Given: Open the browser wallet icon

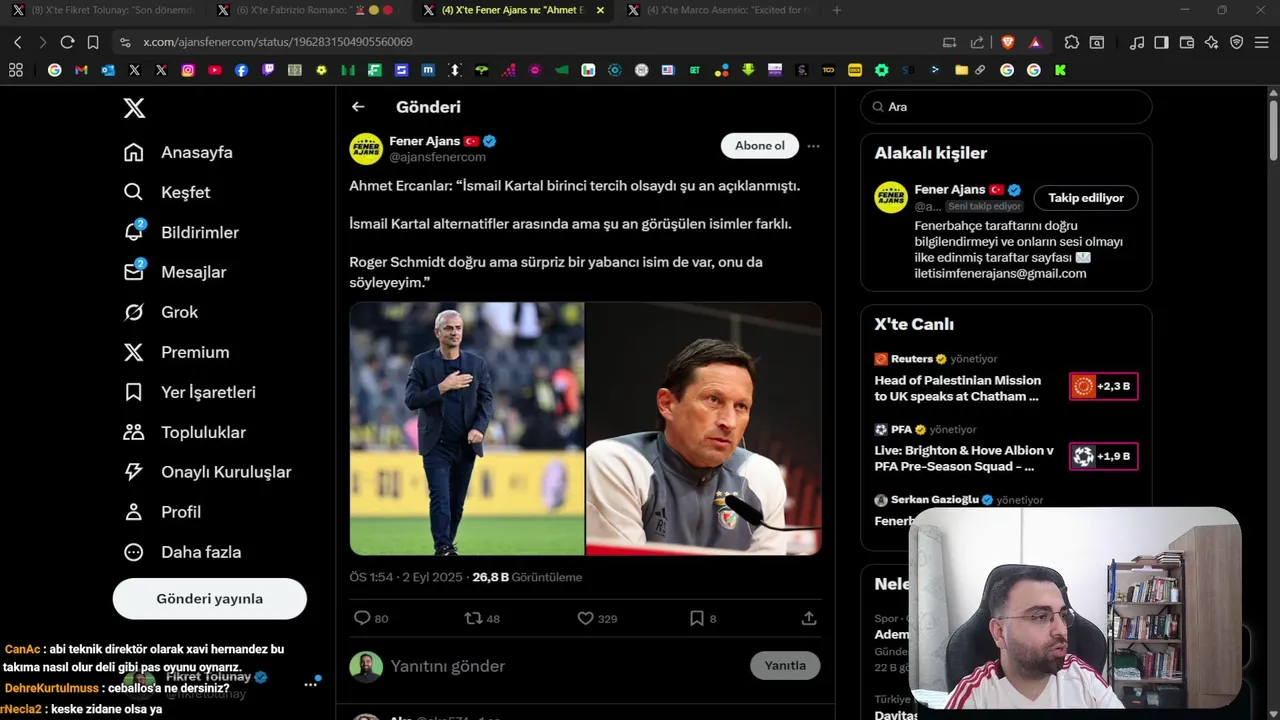Looking at the screenshot, I should pyautogui.click(x=1187, y=42).
